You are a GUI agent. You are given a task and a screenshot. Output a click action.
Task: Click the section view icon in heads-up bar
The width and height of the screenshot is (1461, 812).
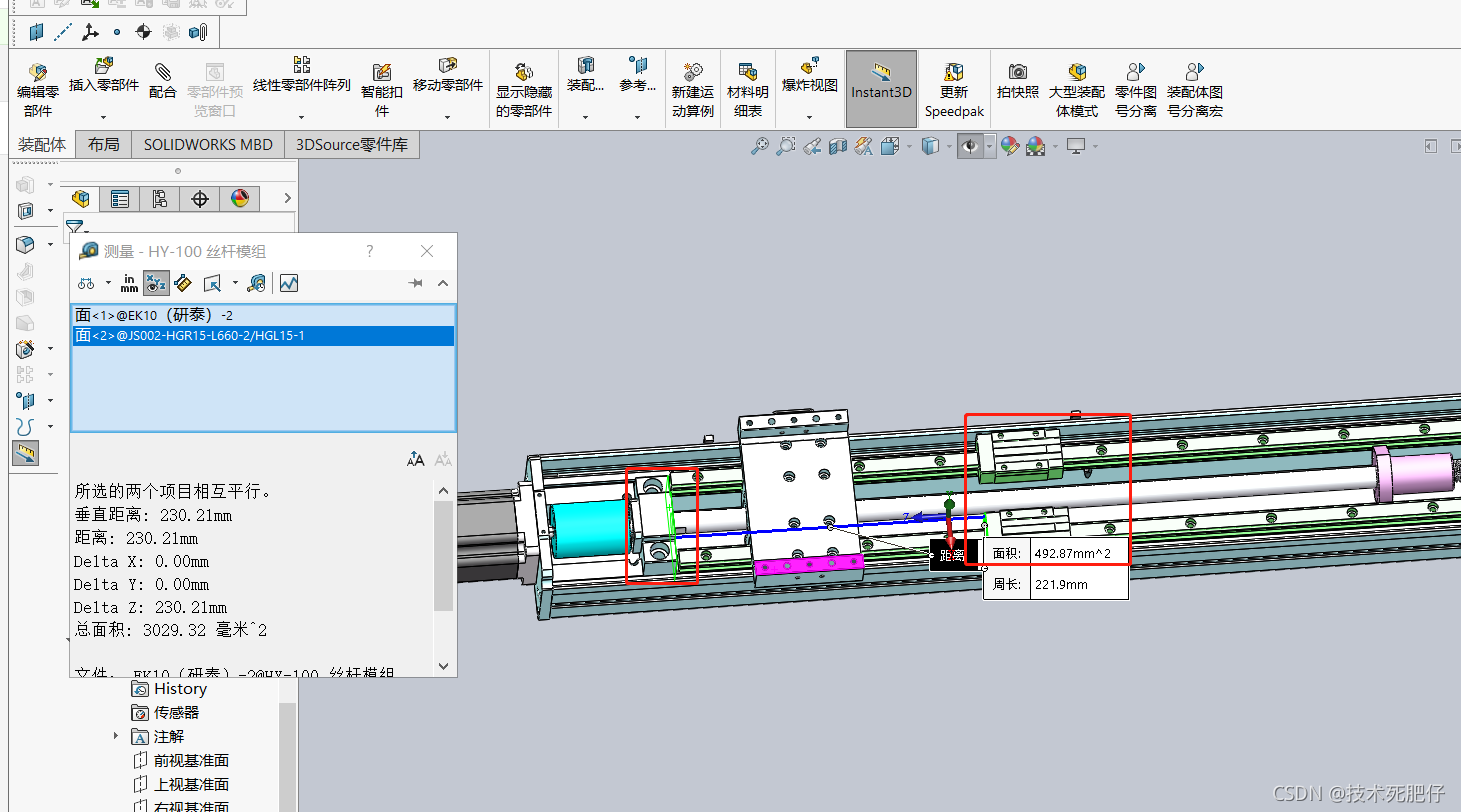838,146
